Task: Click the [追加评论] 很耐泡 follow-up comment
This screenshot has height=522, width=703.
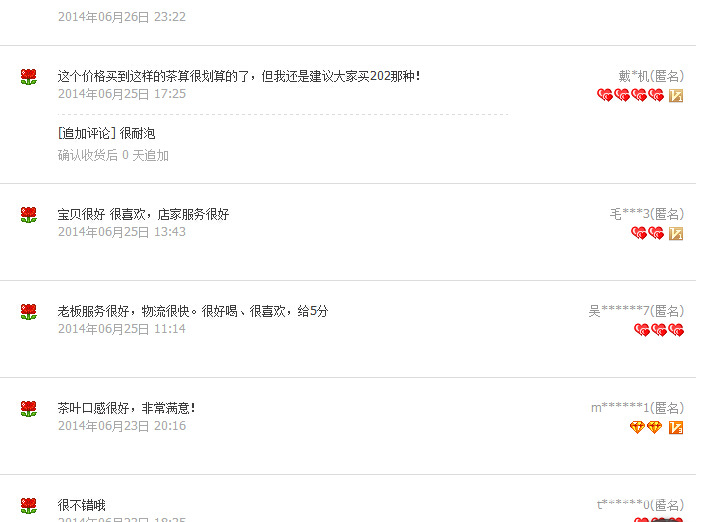Action: tap(107, 133)
